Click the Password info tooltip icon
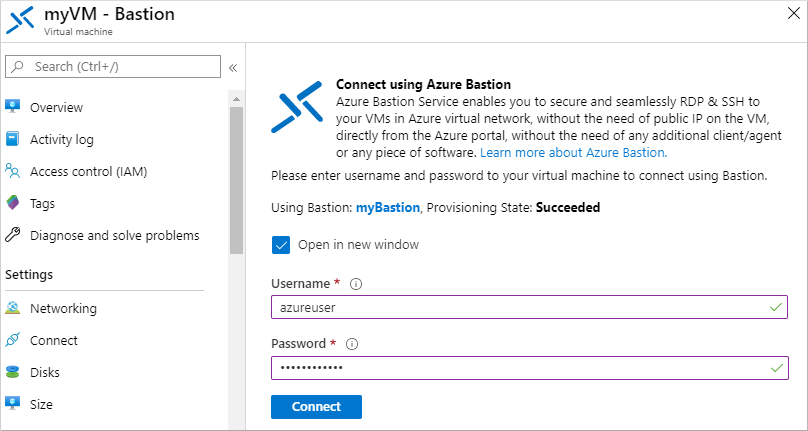 (352, 344)
